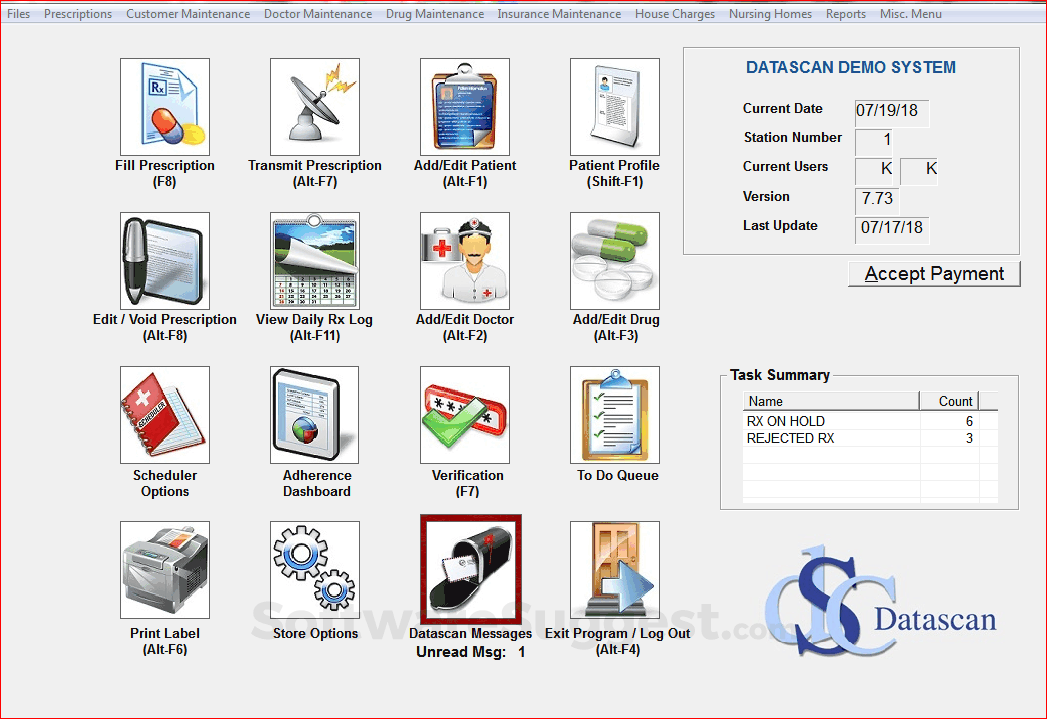Open Add/Edit Patient
Screen dimensions: 1047x719
click(464, 106)
